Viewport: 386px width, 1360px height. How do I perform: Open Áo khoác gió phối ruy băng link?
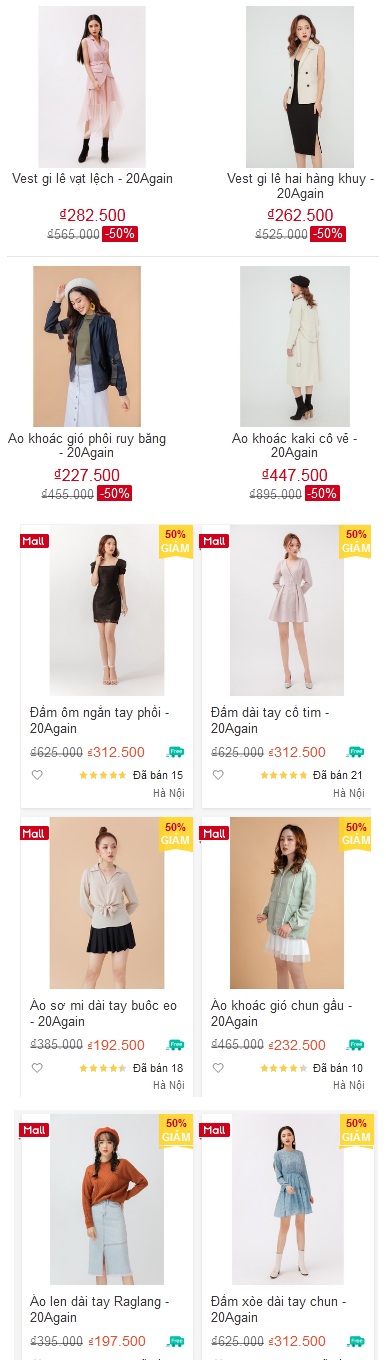pos(87,446)
